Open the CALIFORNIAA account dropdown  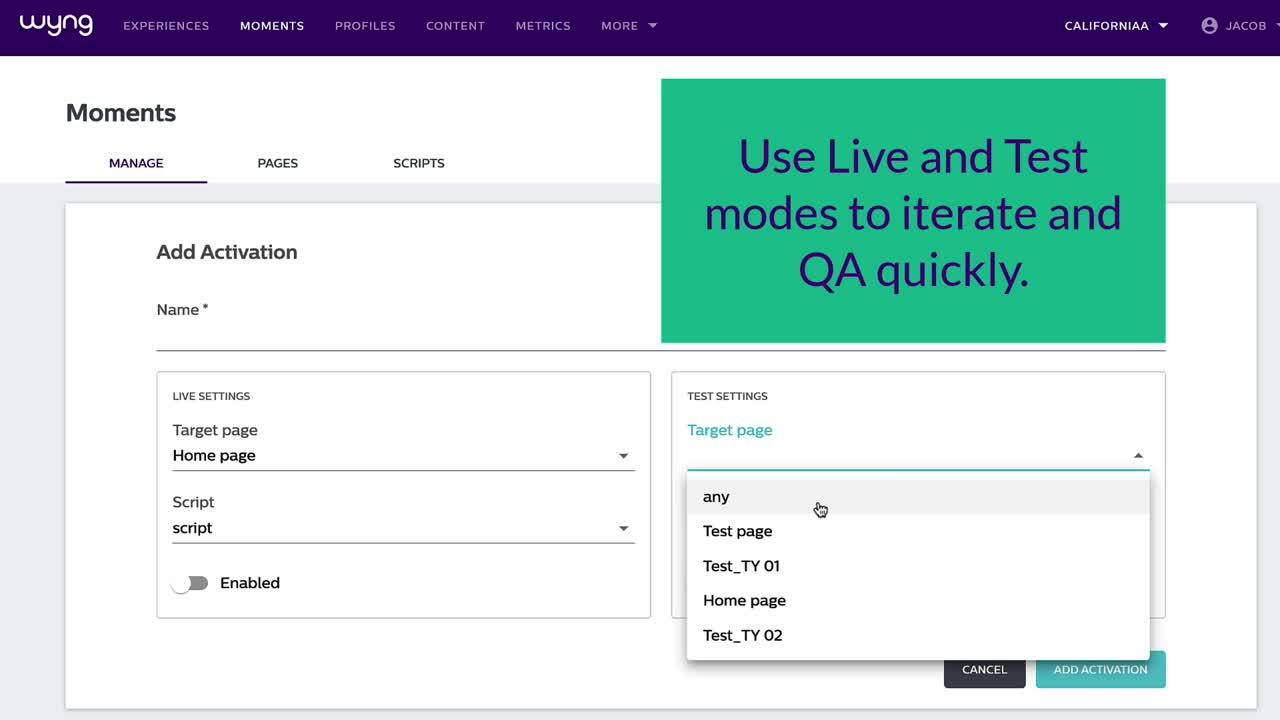click(x=1116, y=26)
